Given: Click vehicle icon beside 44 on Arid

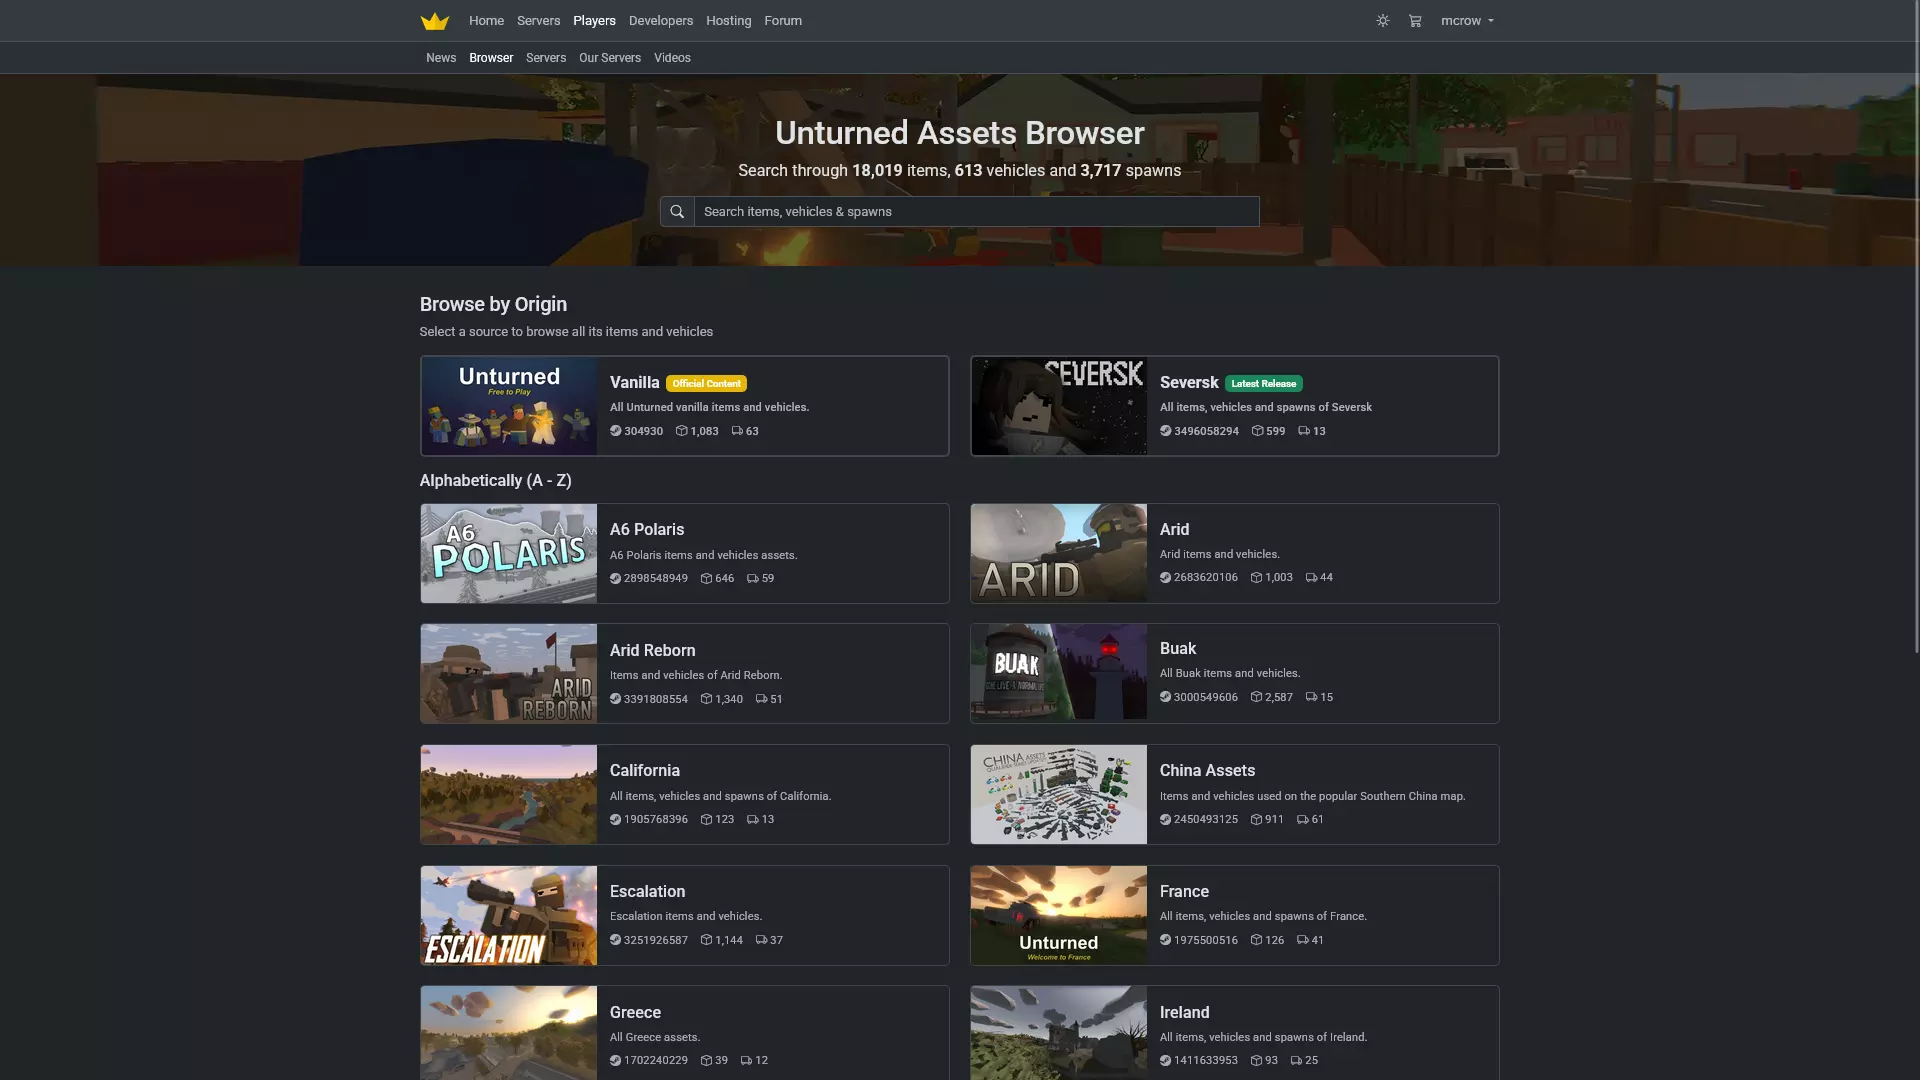Looking at the screenshot, I should (x=1311, y=578).
